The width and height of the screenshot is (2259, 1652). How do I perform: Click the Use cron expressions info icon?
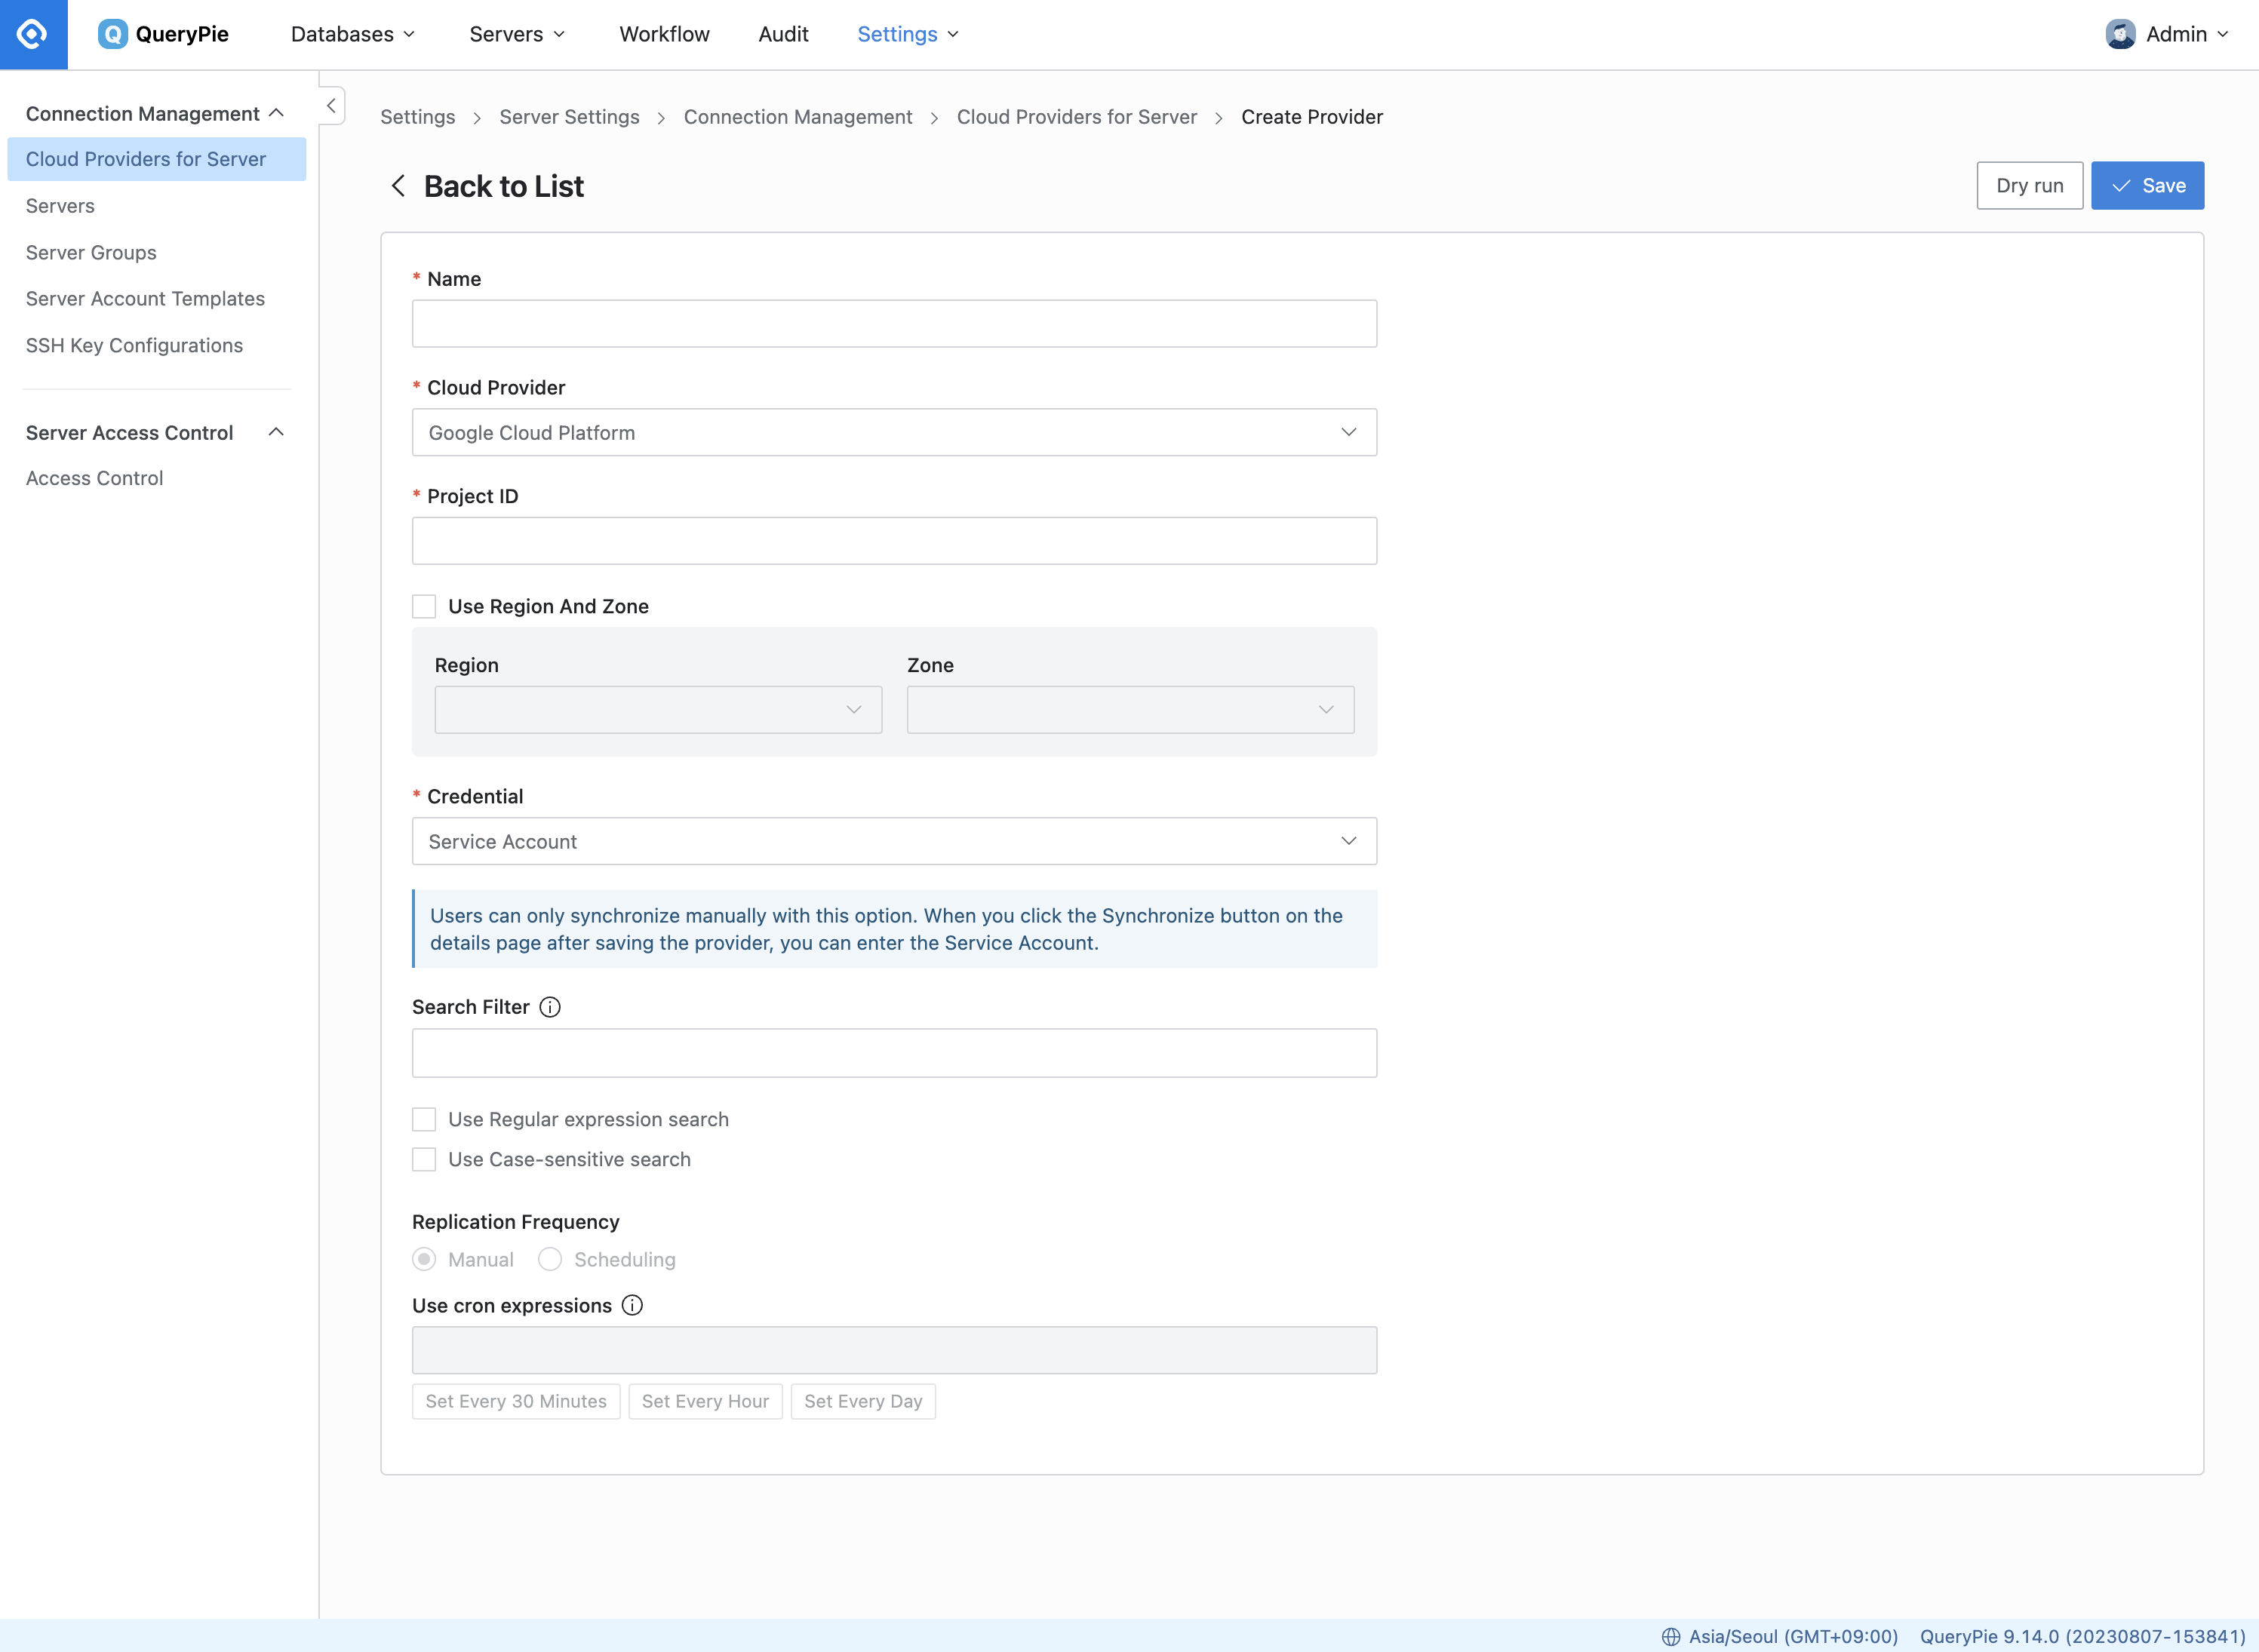[632, 1305]
